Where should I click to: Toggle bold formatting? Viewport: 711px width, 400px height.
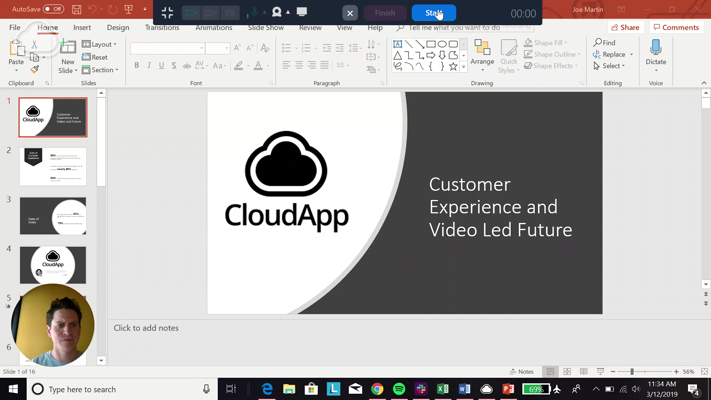[x=137, y=66]
